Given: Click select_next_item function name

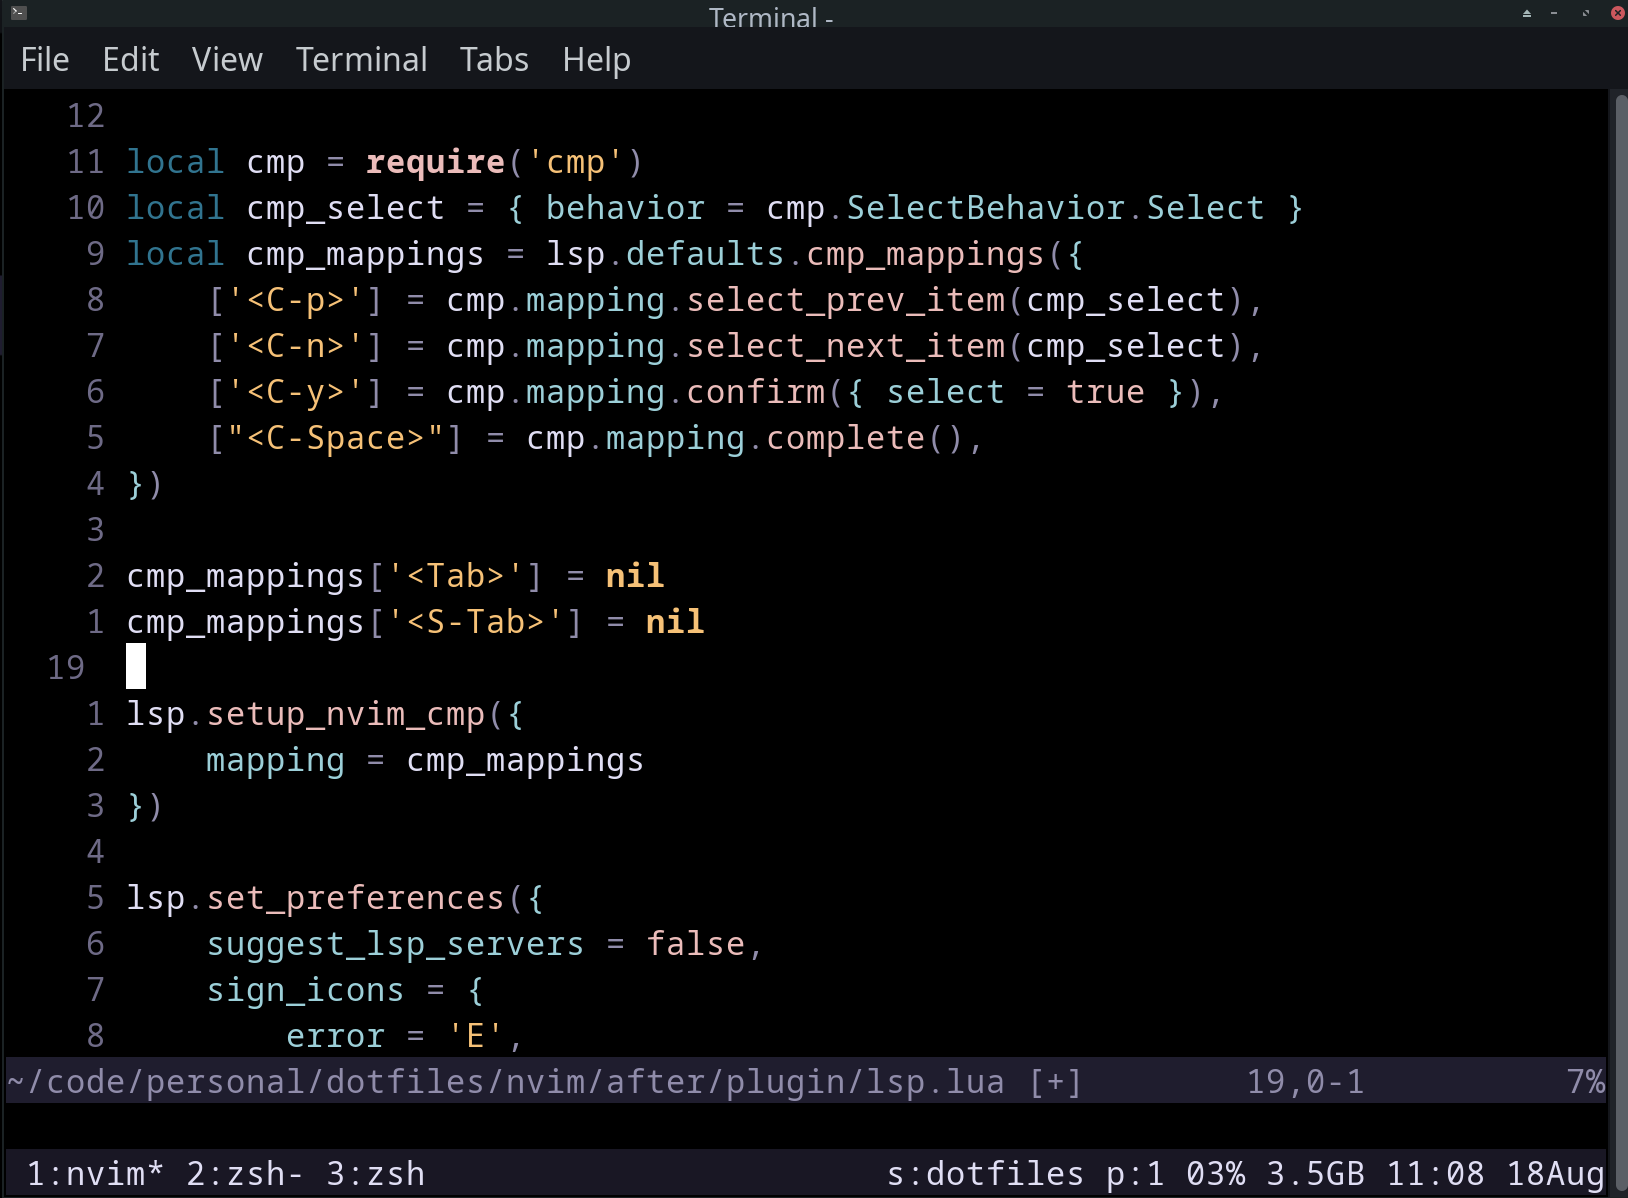Looking at the screenshot, I should tap(845, 346).
